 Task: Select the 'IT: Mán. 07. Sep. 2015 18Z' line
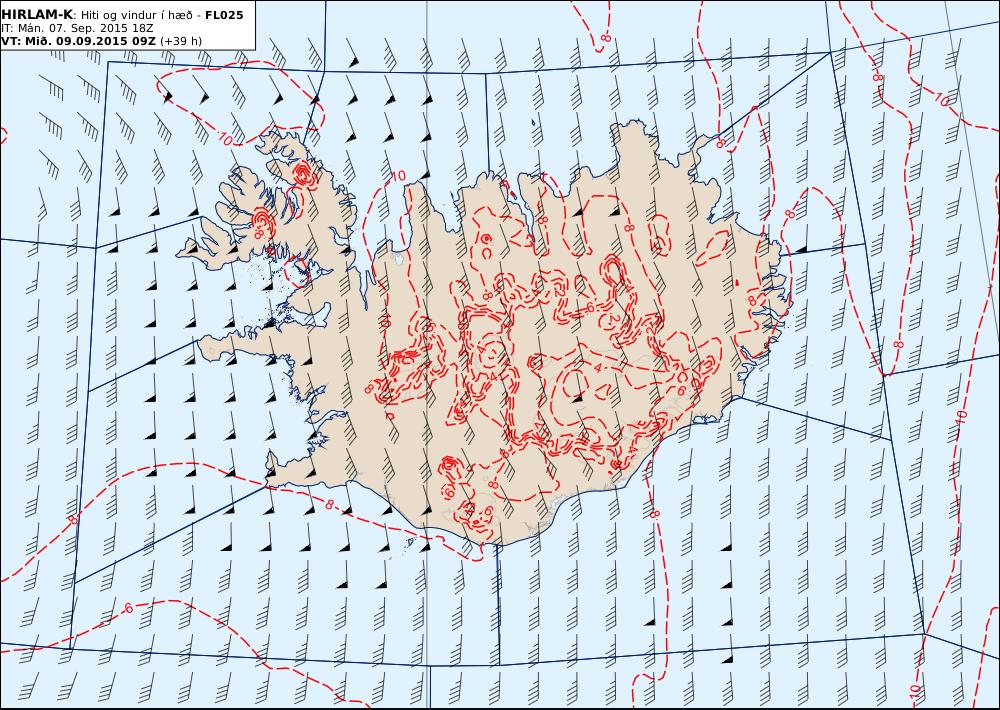coord(77,28)
